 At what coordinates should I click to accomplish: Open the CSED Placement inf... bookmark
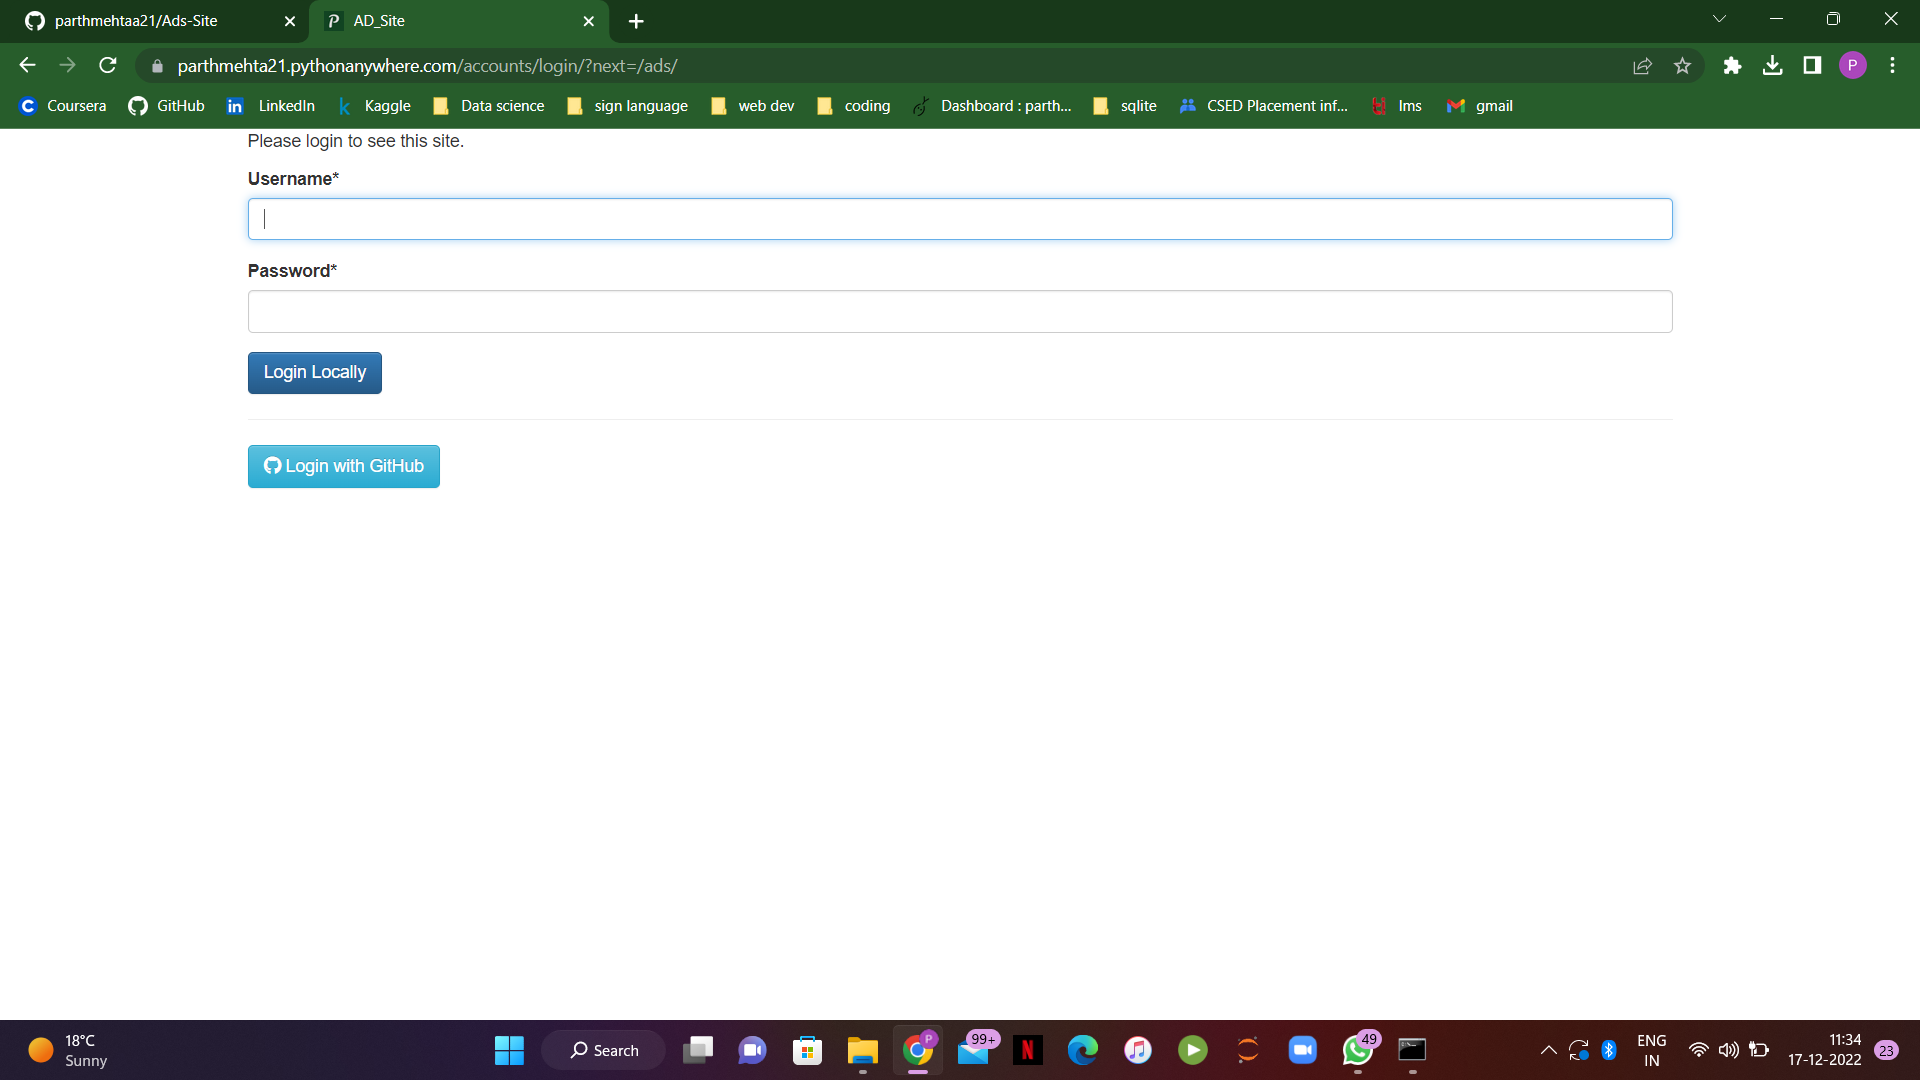click(x=1264, y=106)
